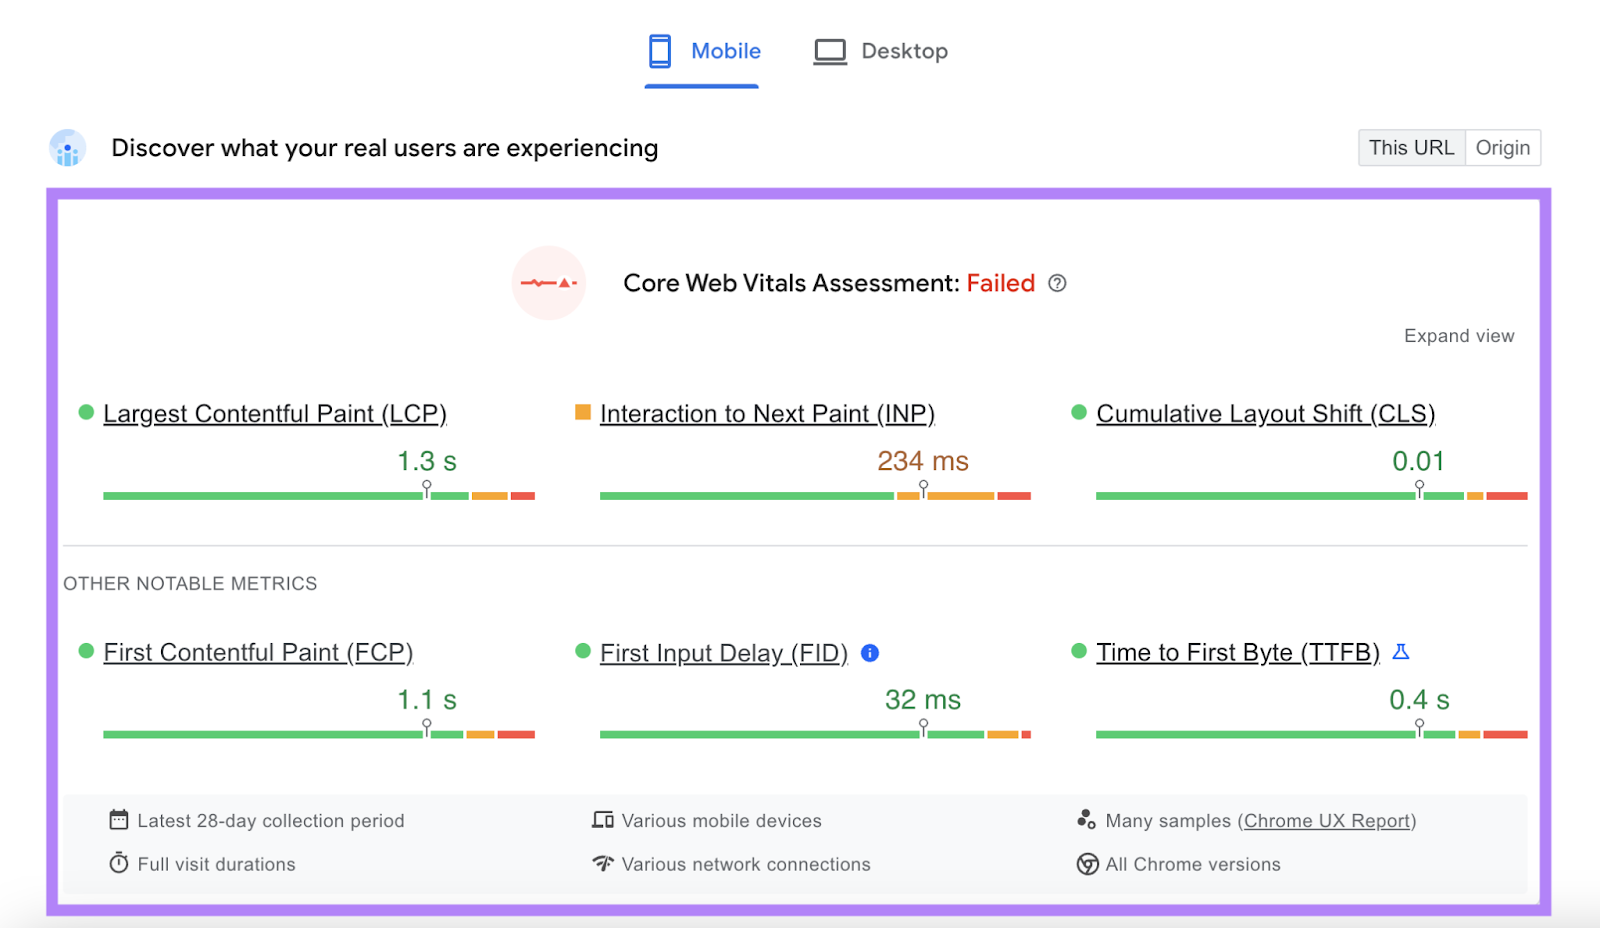Click the experimental flask icon beside TTFB

pos(1403,651)
